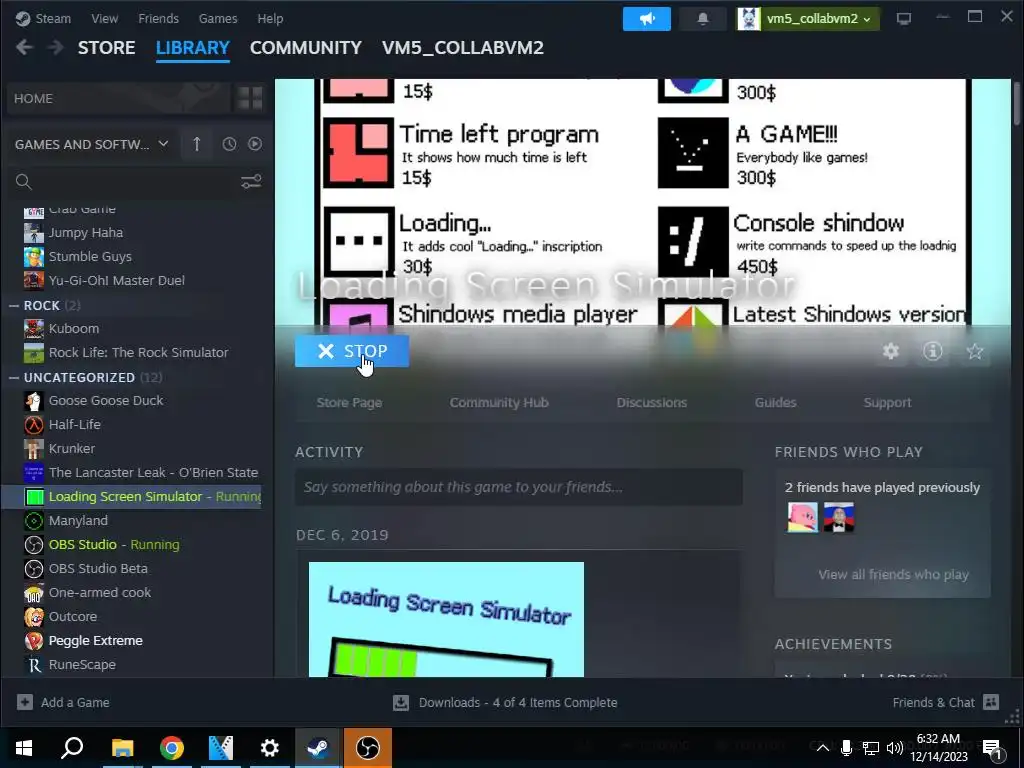Image resolution: width=1024 pixels, height=768 pixels.
Task: Stop the running Loading Screen Simulator
Action: (352, 351)
